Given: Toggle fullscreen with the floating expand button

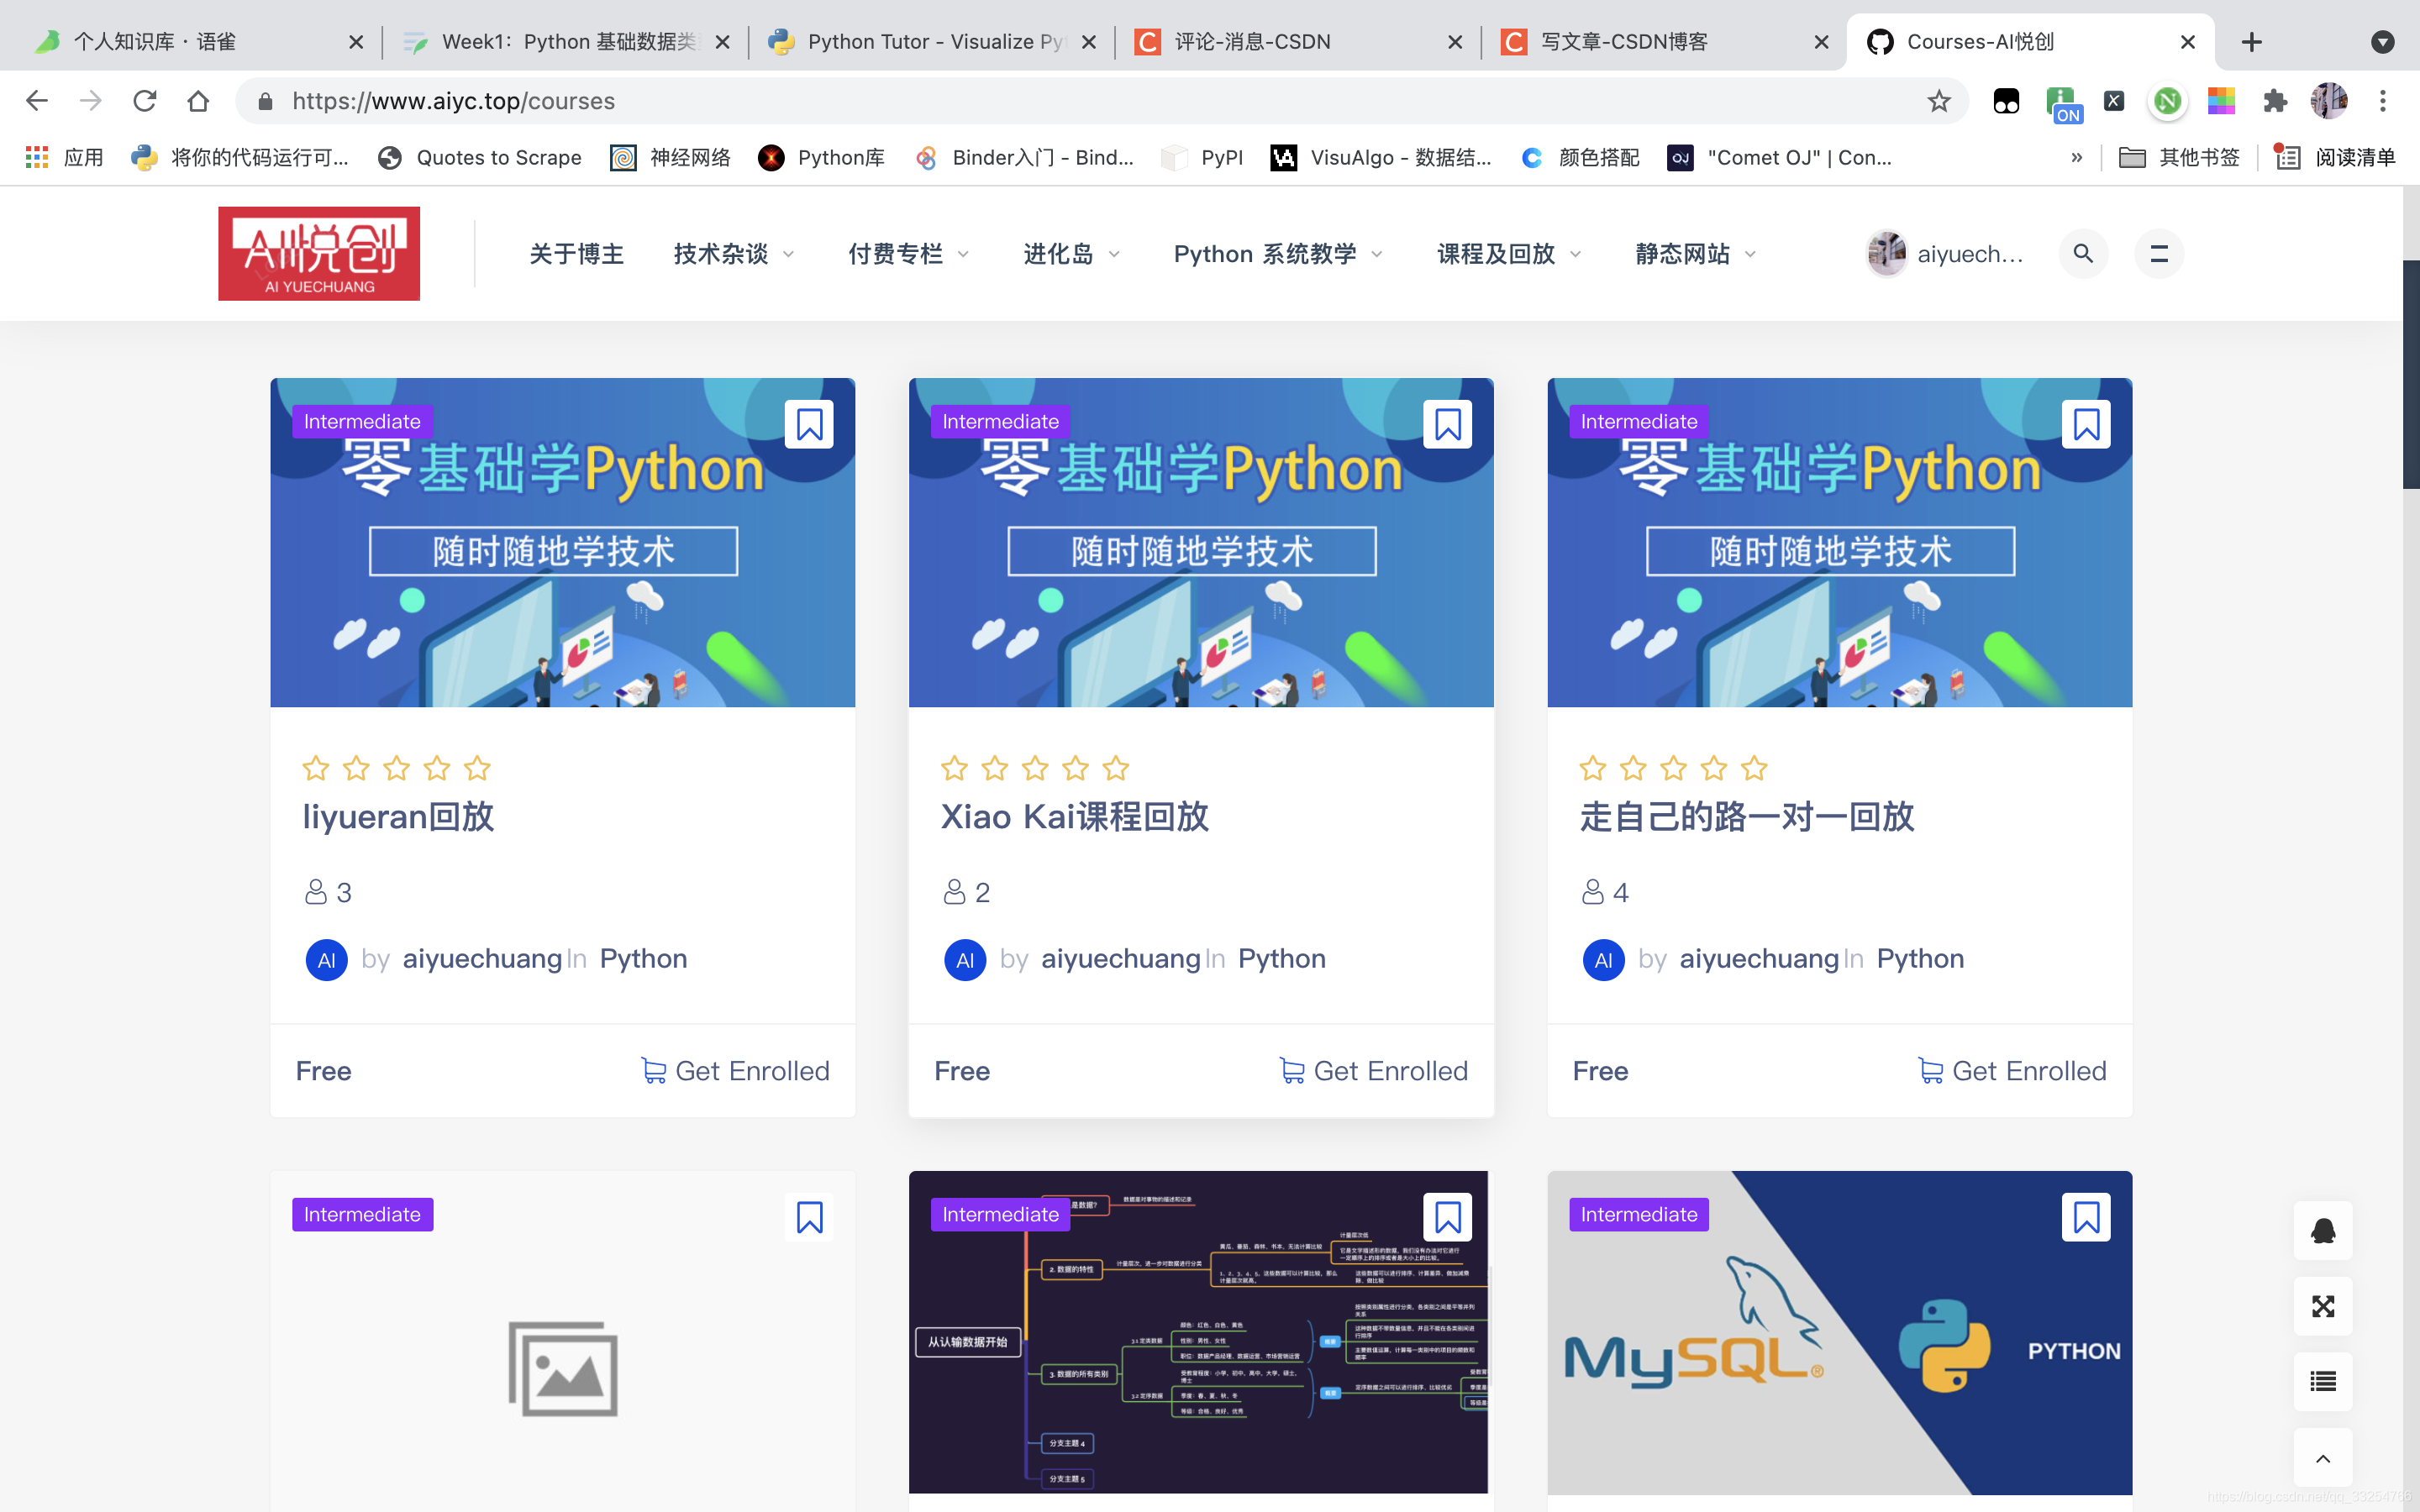Looking at the screenshot, I should pos(2323,1306).
